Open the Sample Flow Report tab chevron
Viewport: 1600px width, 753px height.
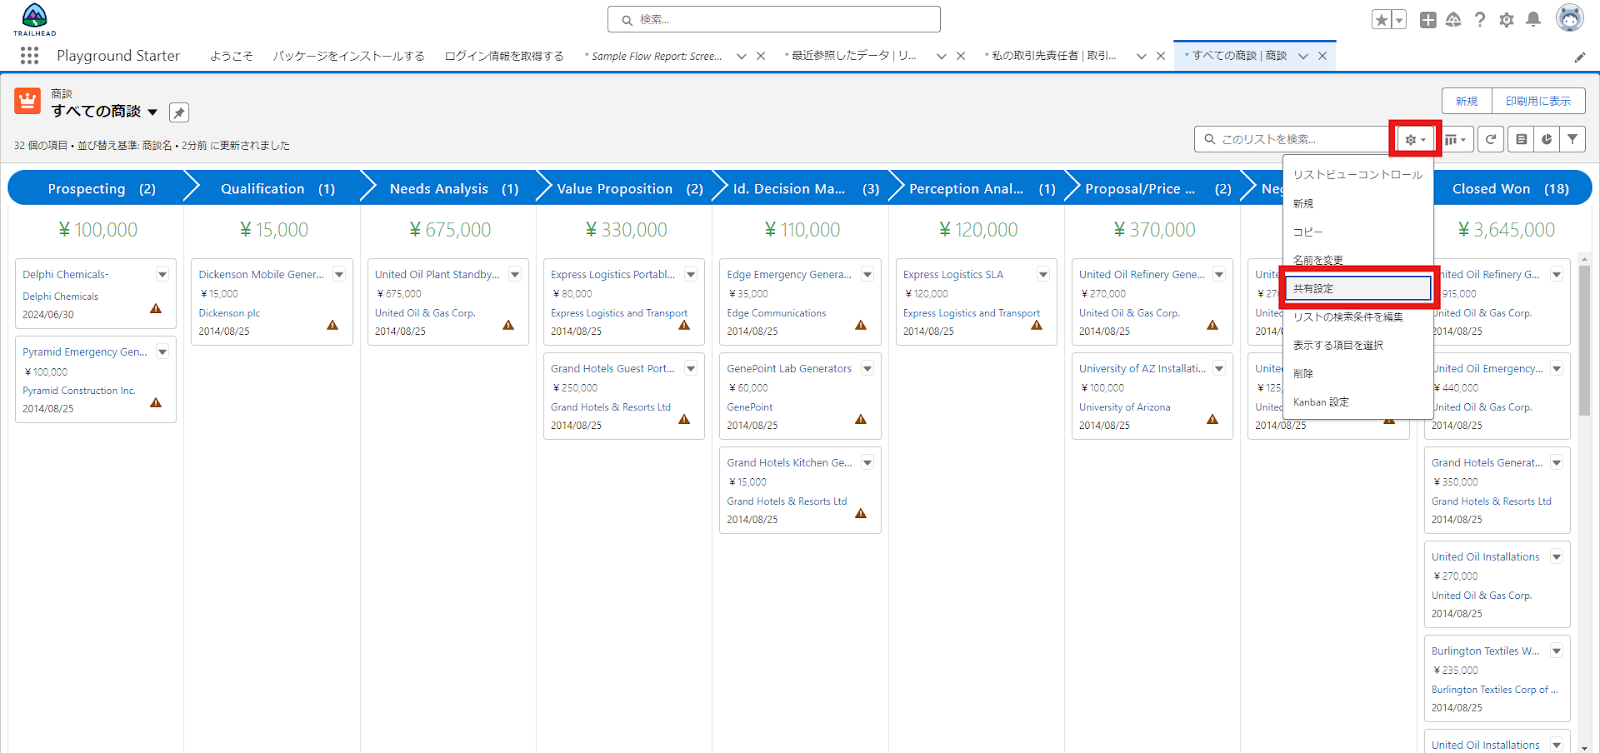741,56
